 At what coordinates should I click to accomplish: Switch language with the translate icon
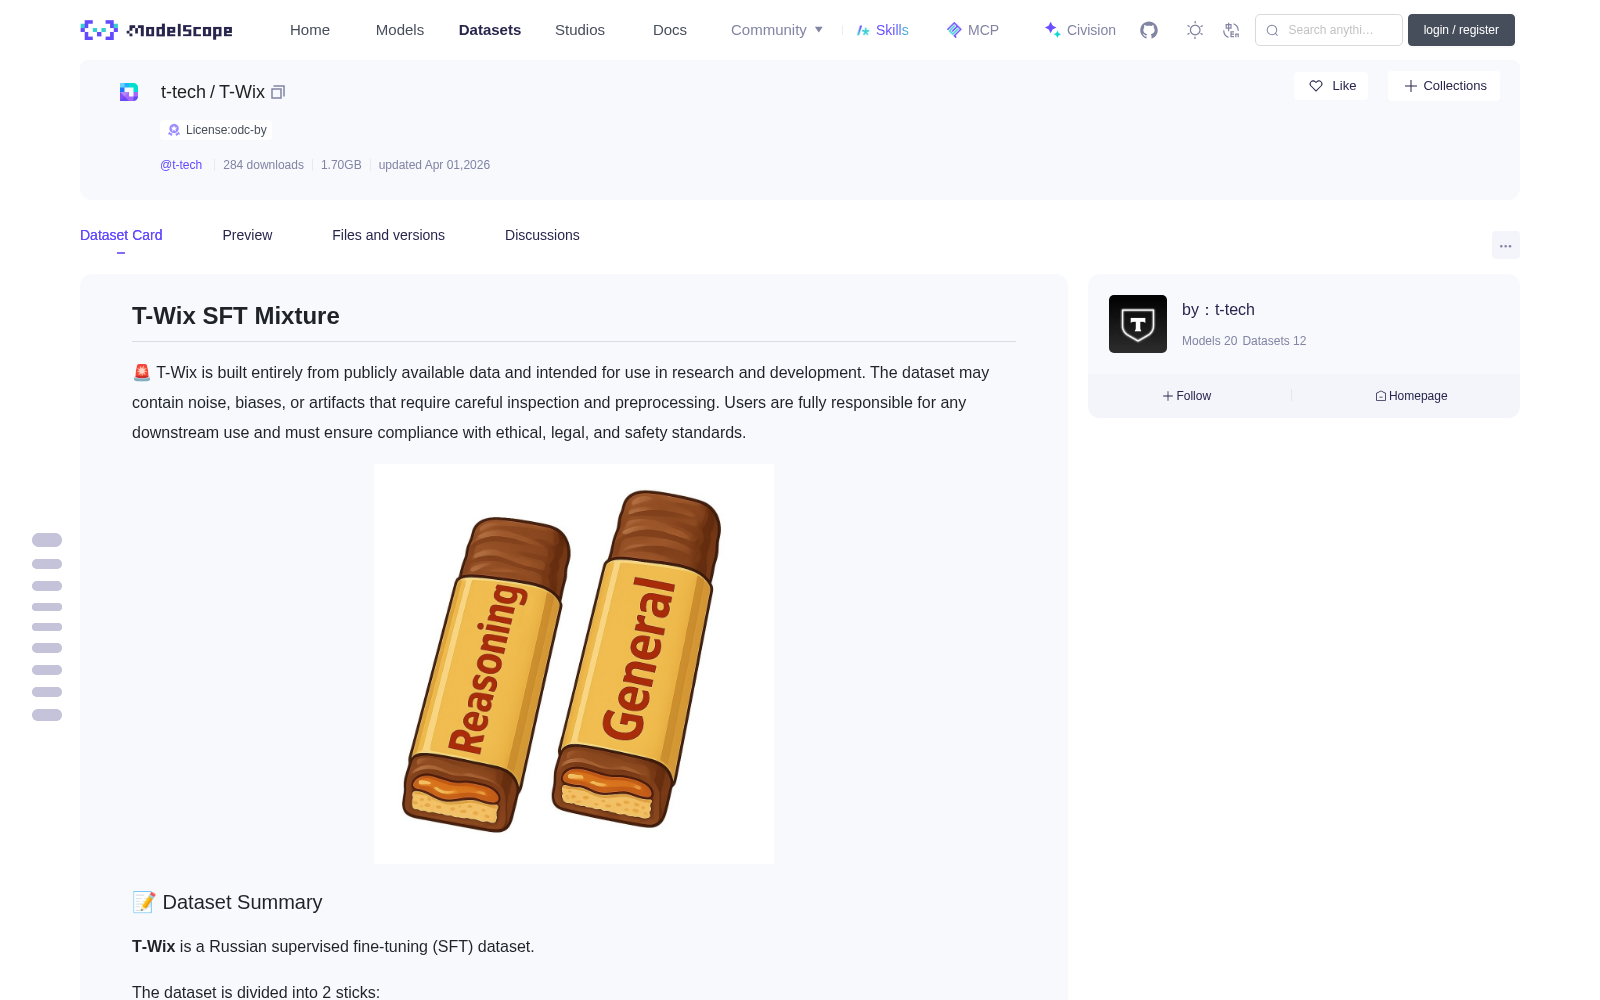pos(1231,30)
